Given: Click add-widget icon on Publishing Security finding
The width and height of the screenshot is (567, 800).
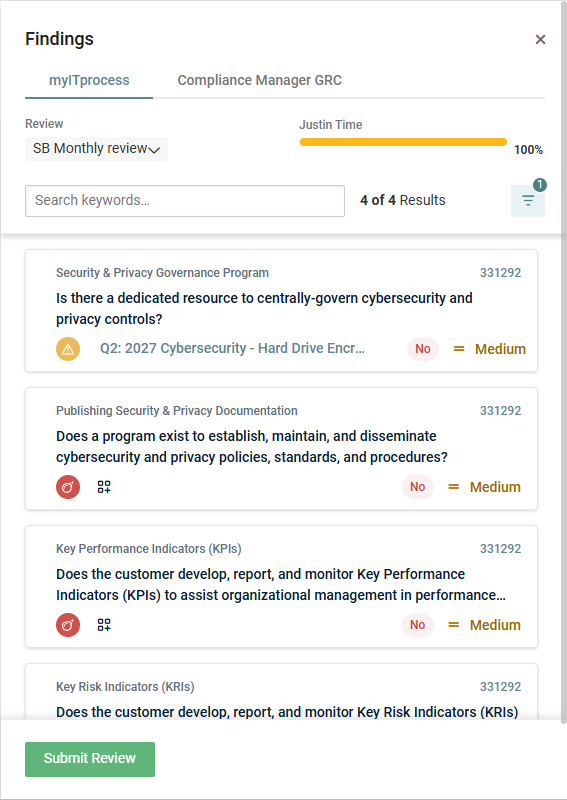Looking at the screenshot, I should coord(104,487).
